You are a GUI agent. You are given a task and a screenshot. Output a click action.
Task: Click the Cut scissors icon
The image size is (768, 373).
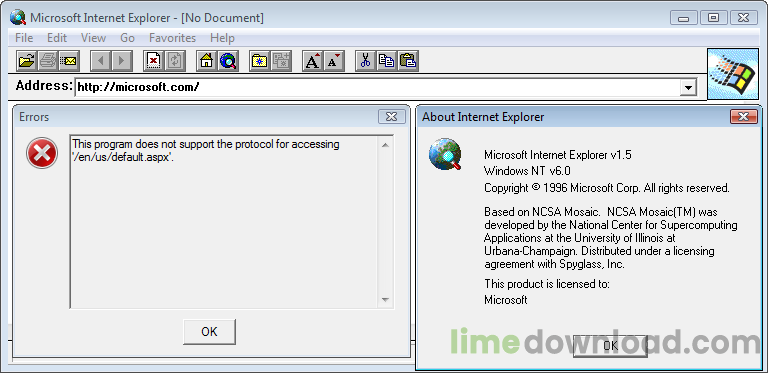pyautogui.click(x=365, y=61)
